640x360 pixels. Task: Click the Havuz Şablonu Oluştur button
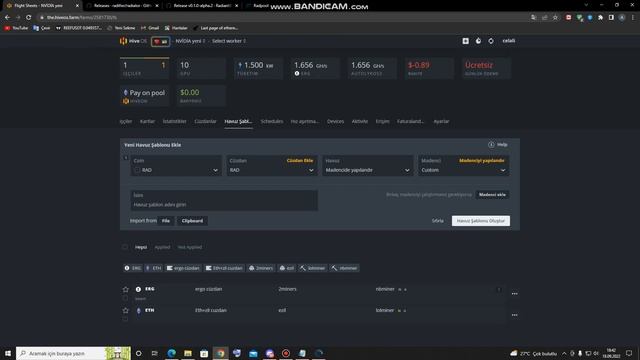tap(481, 221)
